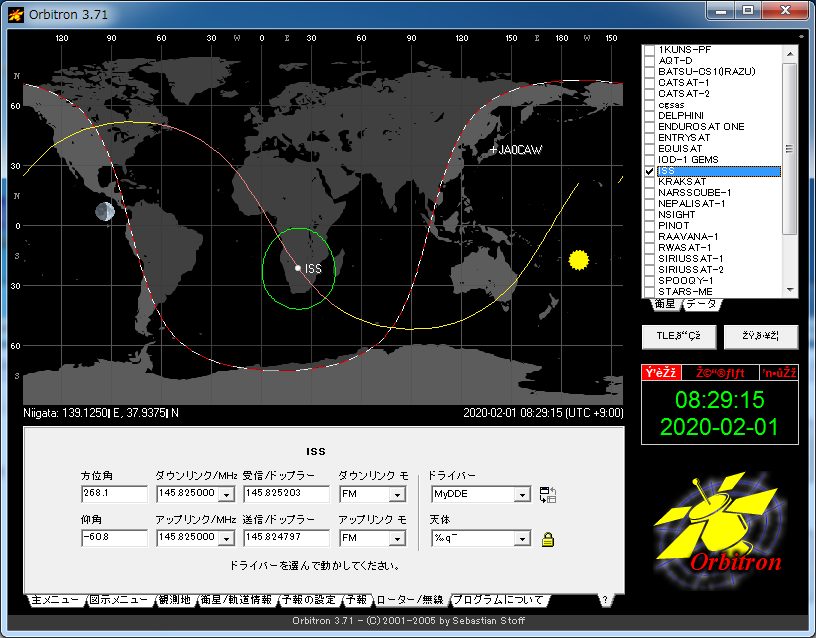This screenshot has width=816, height=638.
Task: Click satellite list scrollbar up arrow
Action: (790, 54)
